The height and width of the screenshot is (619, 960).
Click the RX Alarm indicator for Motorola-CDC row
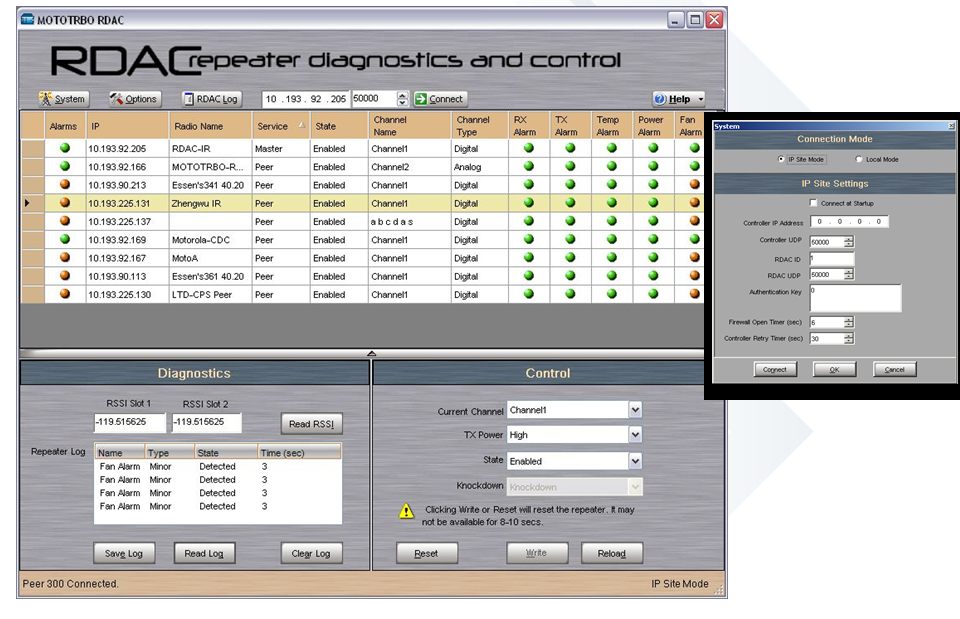529,239
